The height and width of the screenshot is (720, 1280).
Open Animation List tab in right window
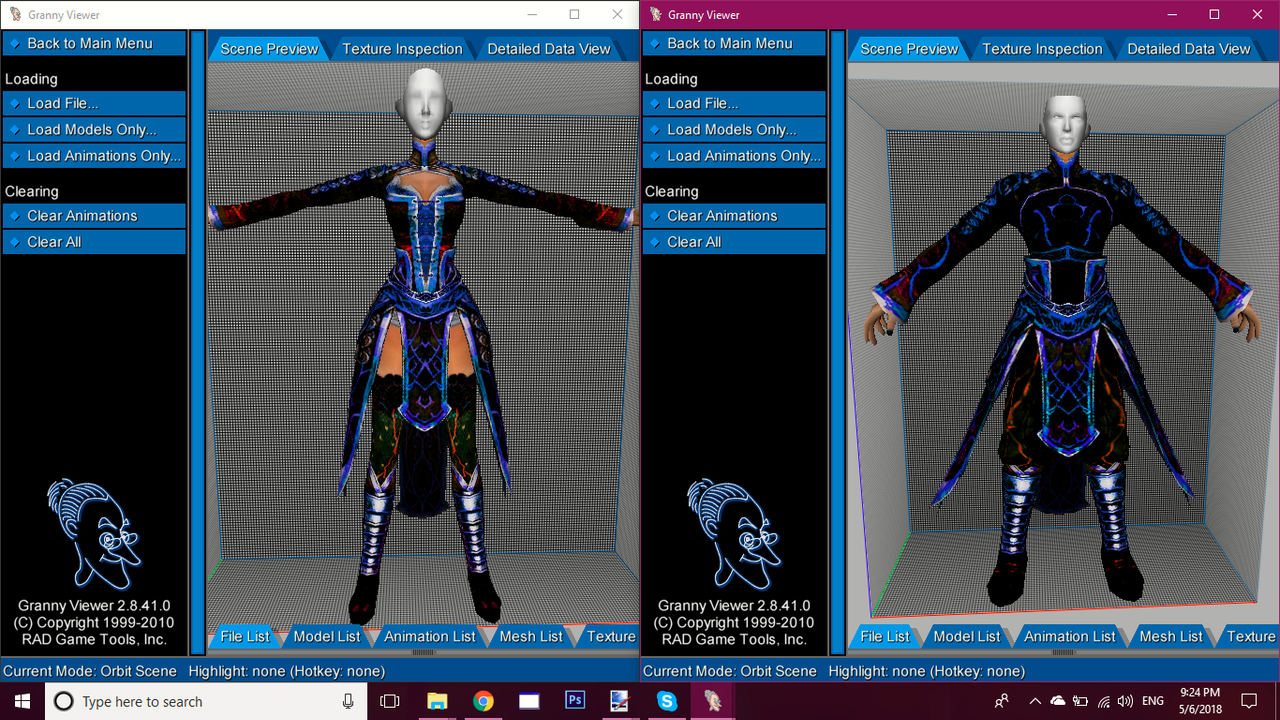[1070, 636]
